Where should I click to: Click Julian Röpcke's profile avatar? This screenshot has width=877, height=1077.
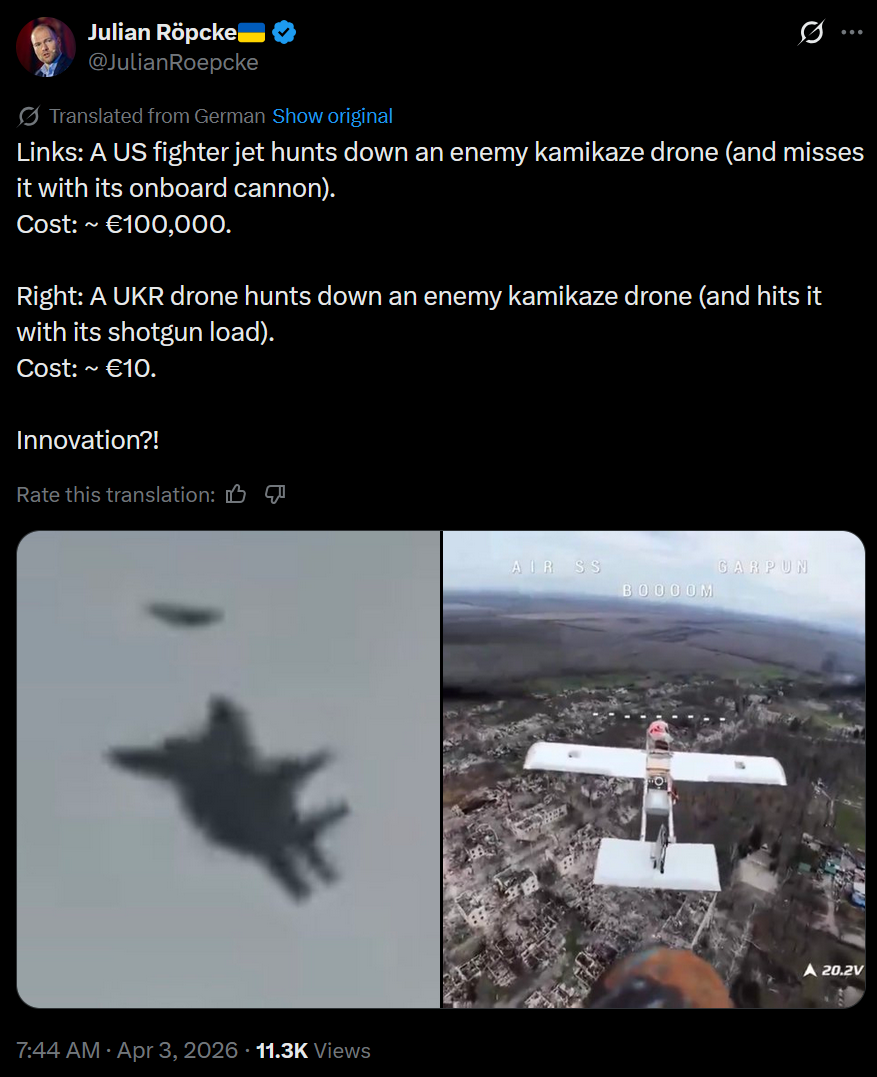45,47
